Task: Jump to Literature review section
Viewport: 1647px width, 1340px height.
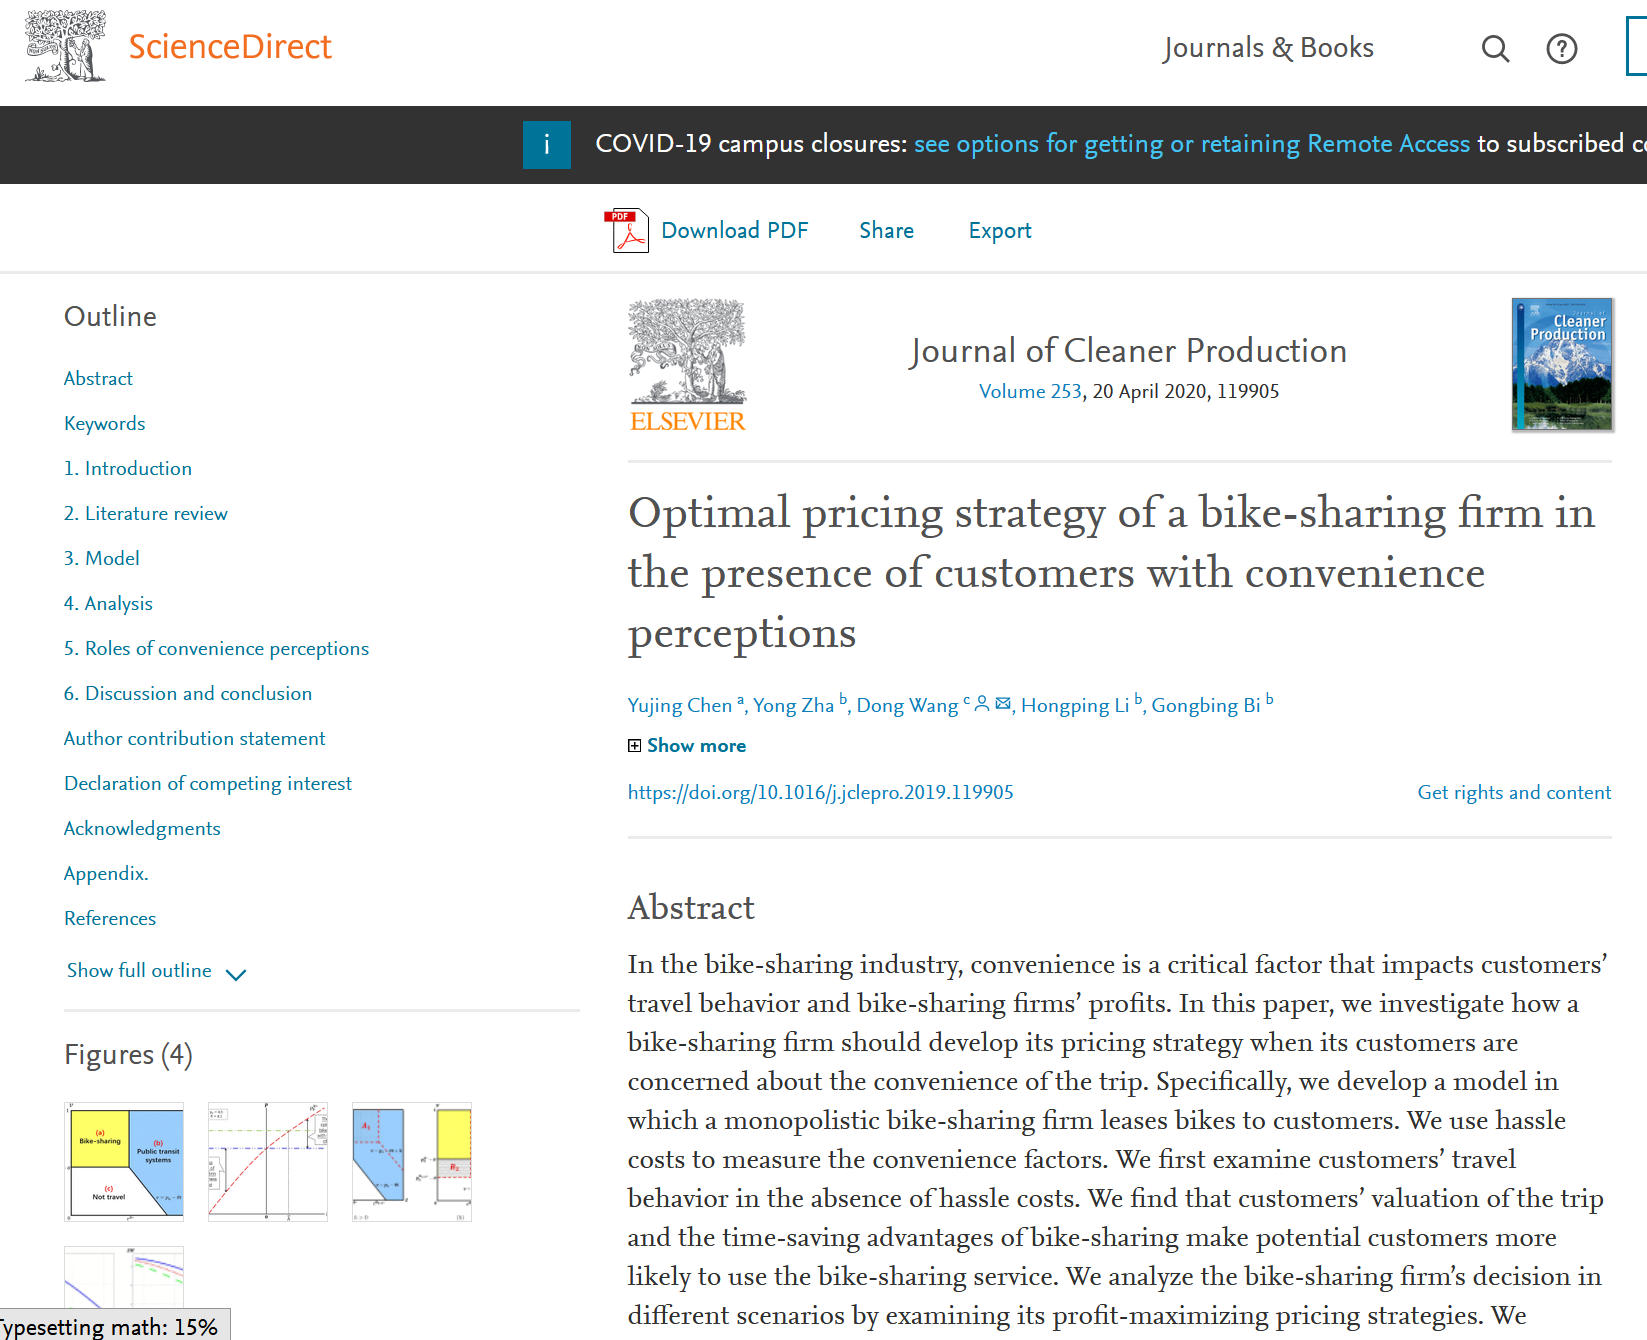Action: click(146, 513)
